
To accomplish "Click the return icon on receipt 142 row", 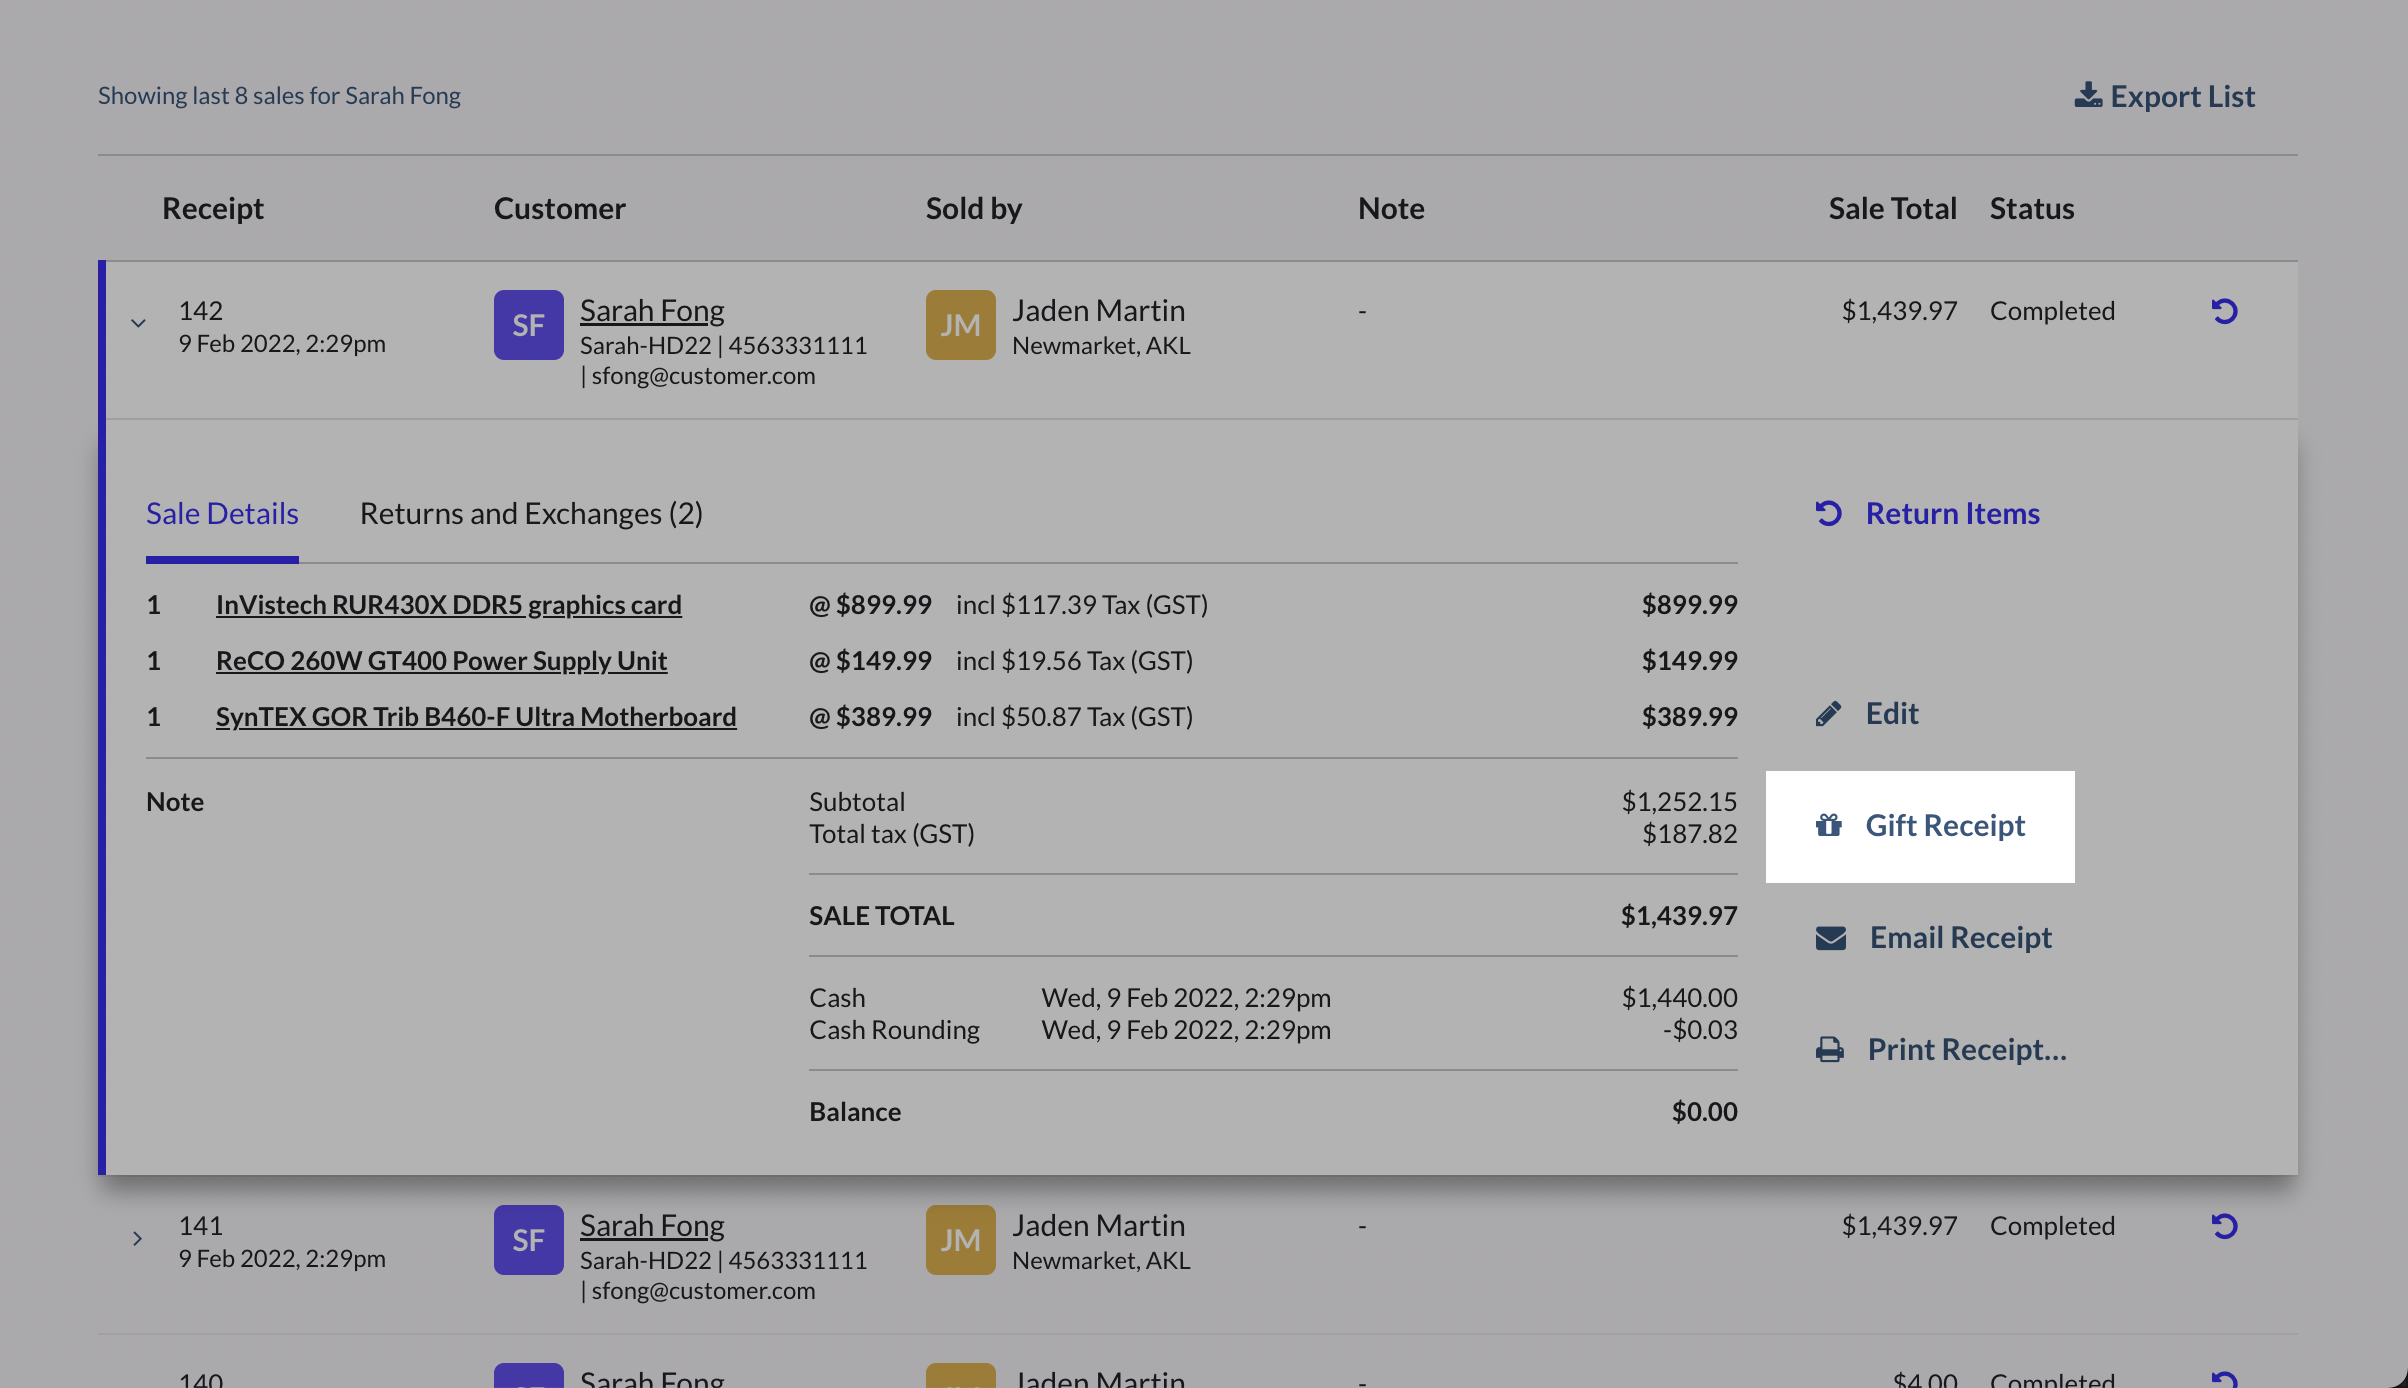I will (x=2224, y=311).
